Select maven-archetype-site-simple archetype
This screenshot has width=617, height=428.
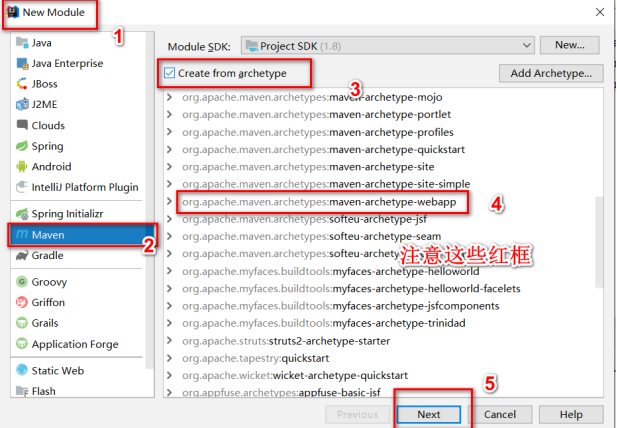point(326,184)
